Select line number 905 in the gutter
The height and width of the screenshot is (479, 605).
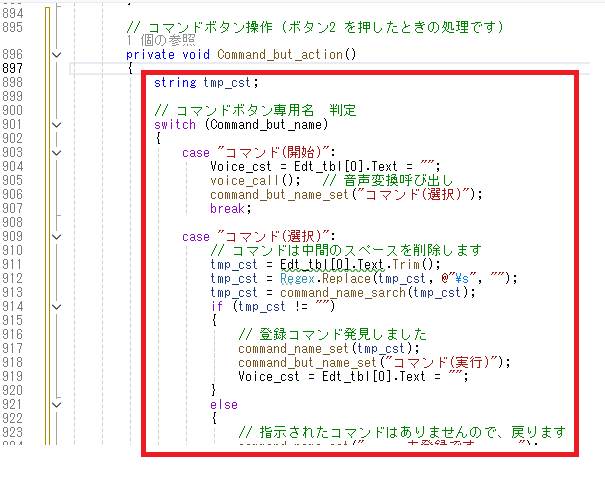pos(16,180)
